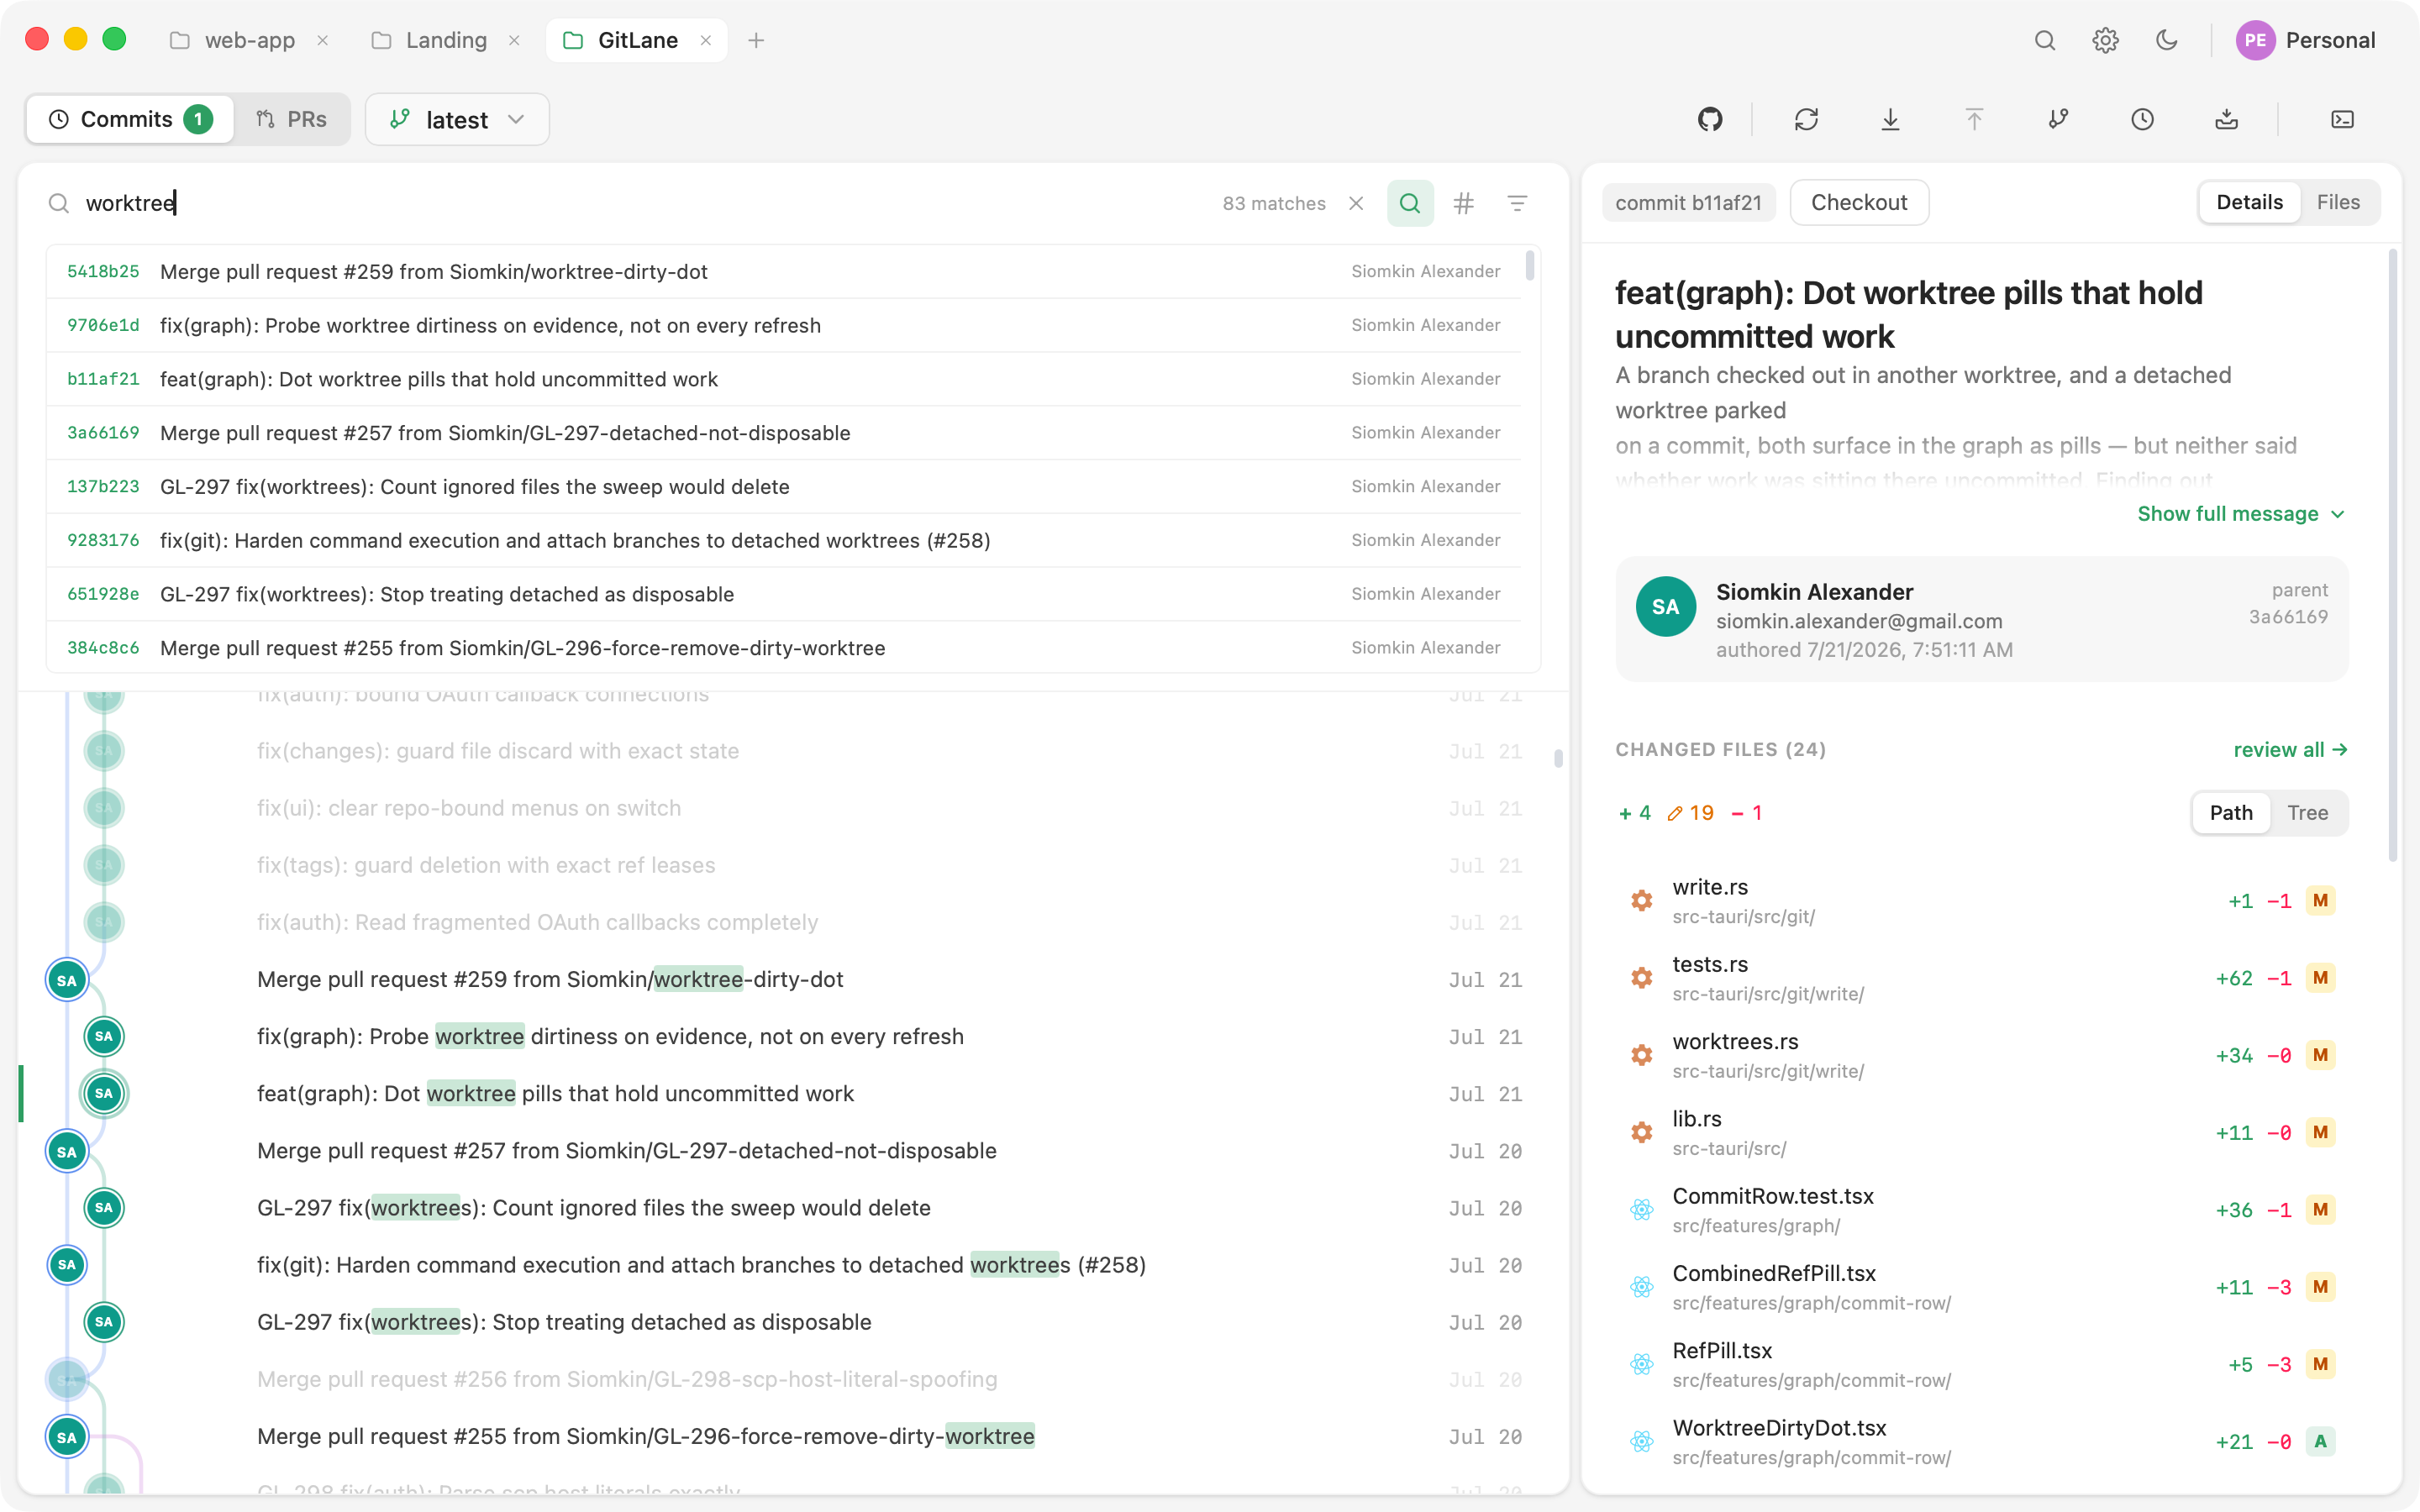
Task: Open the history clock icon in toolbar
Action: 2142,119
